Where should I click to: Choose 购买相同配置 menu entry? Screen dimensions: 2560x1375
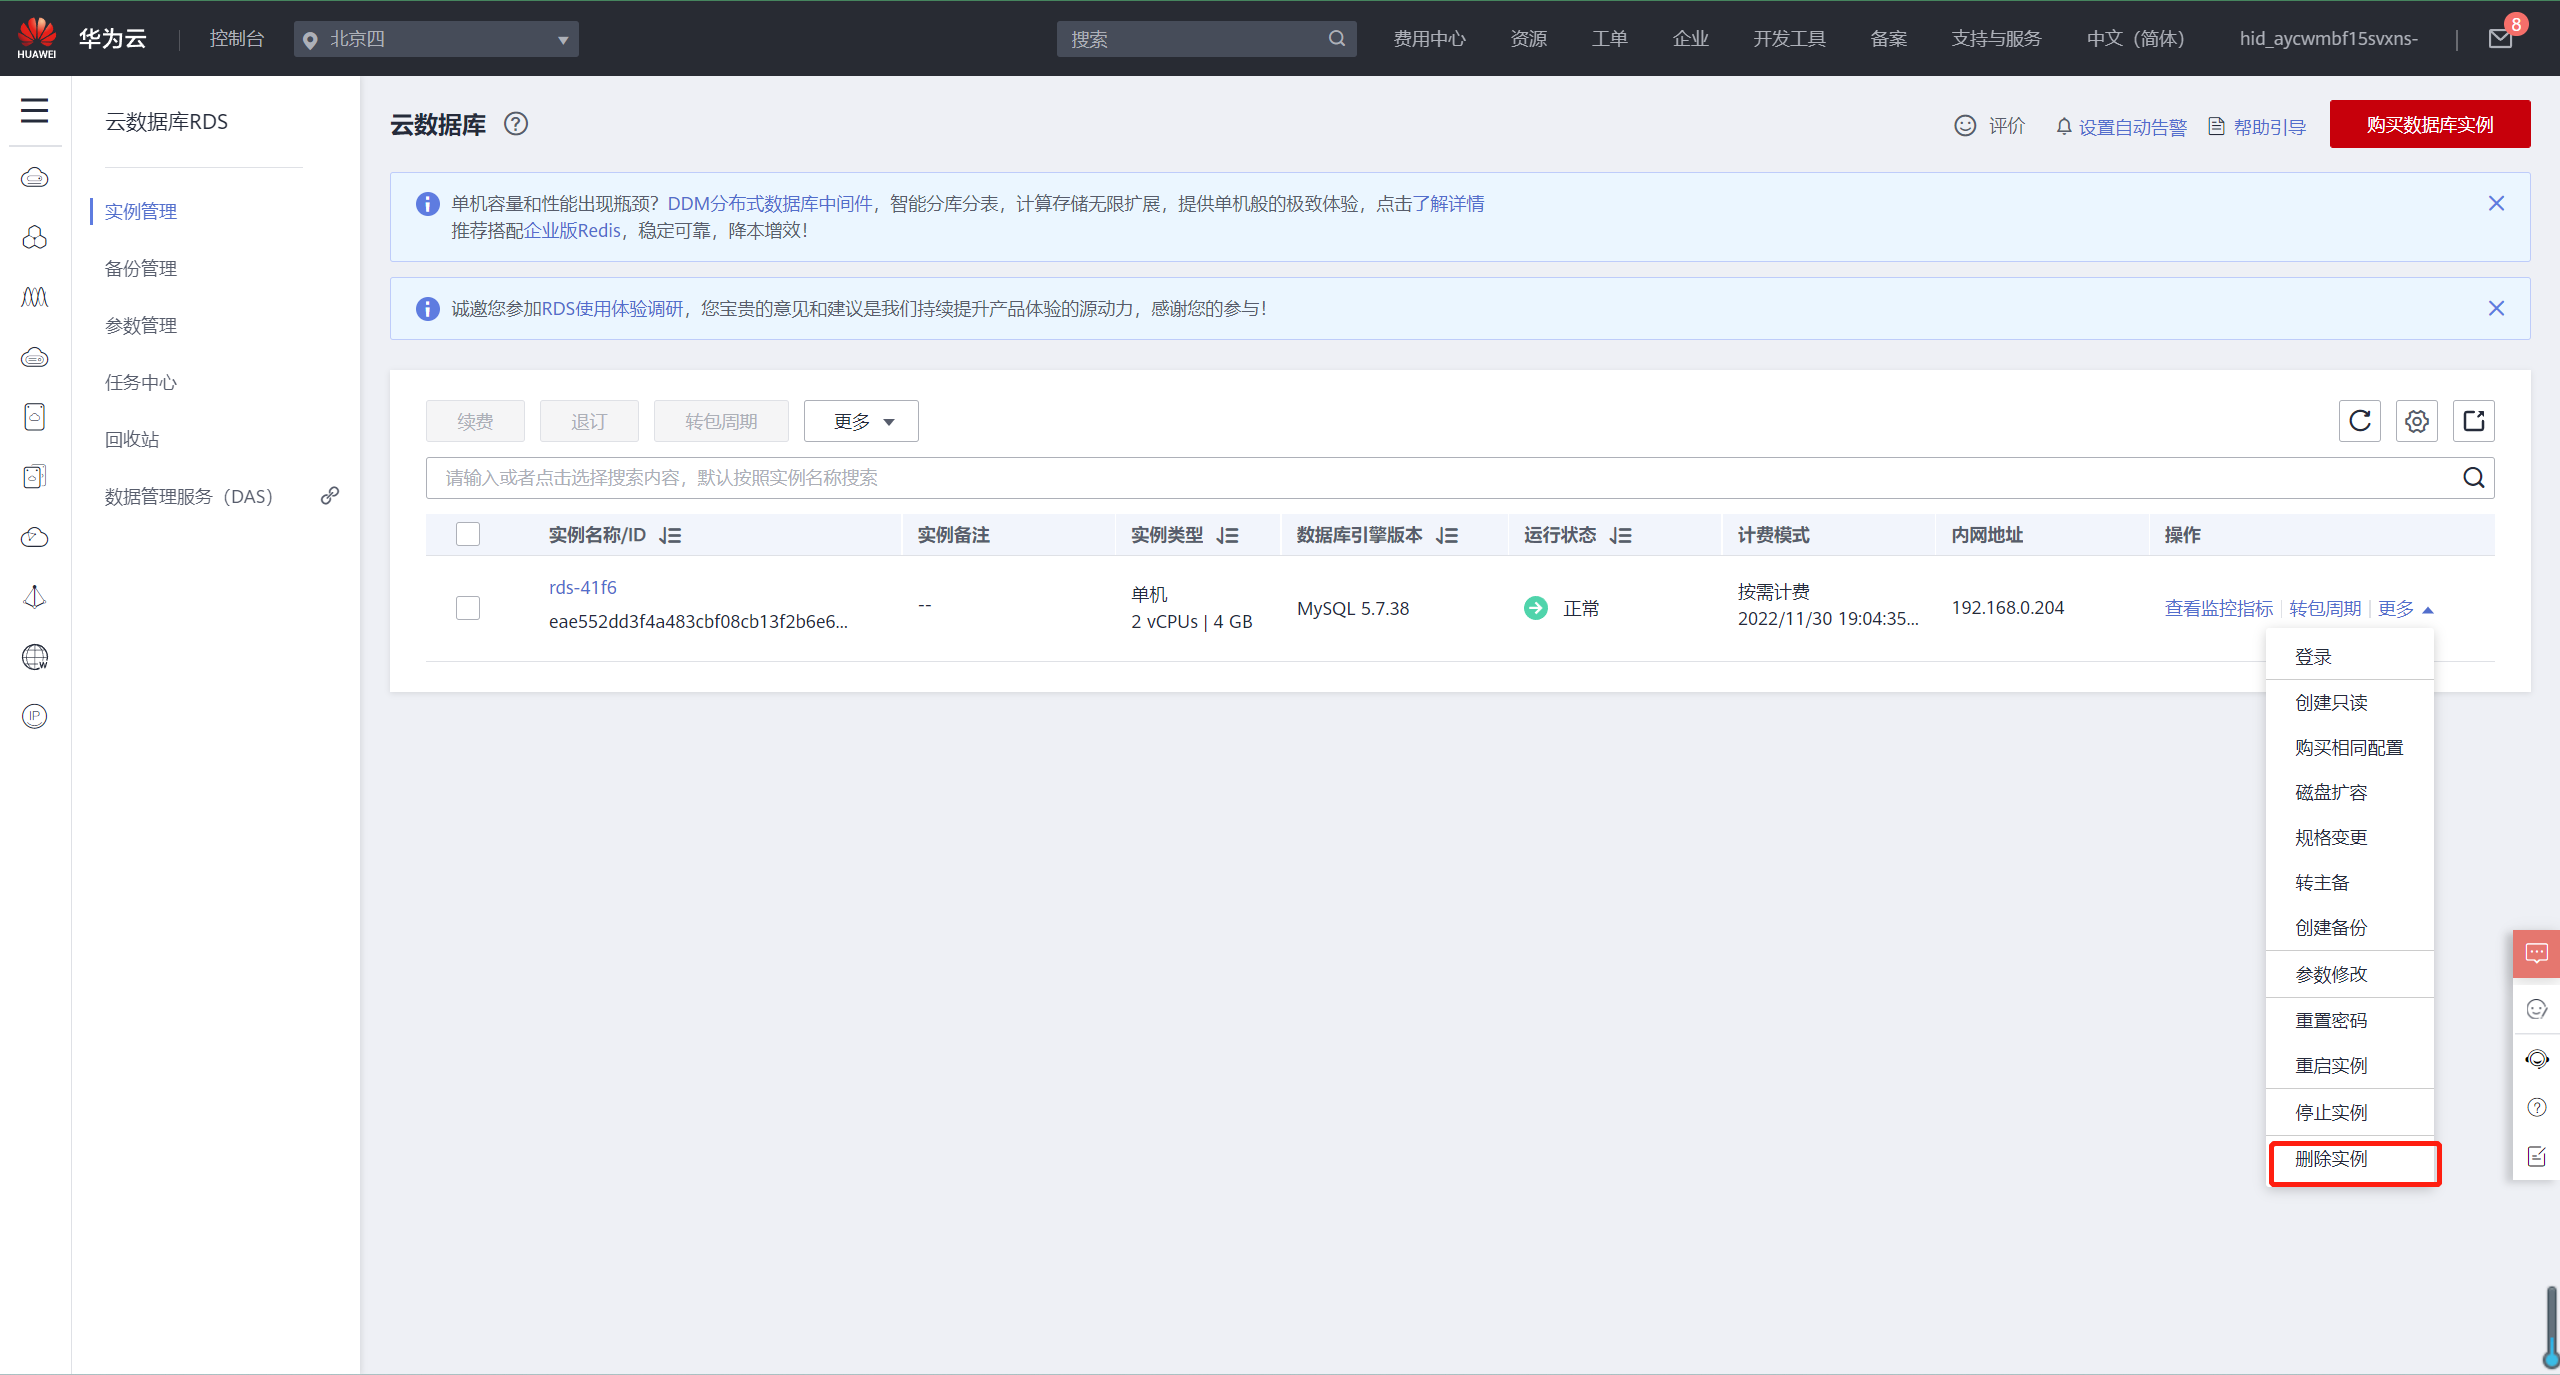coord(2350,748)
